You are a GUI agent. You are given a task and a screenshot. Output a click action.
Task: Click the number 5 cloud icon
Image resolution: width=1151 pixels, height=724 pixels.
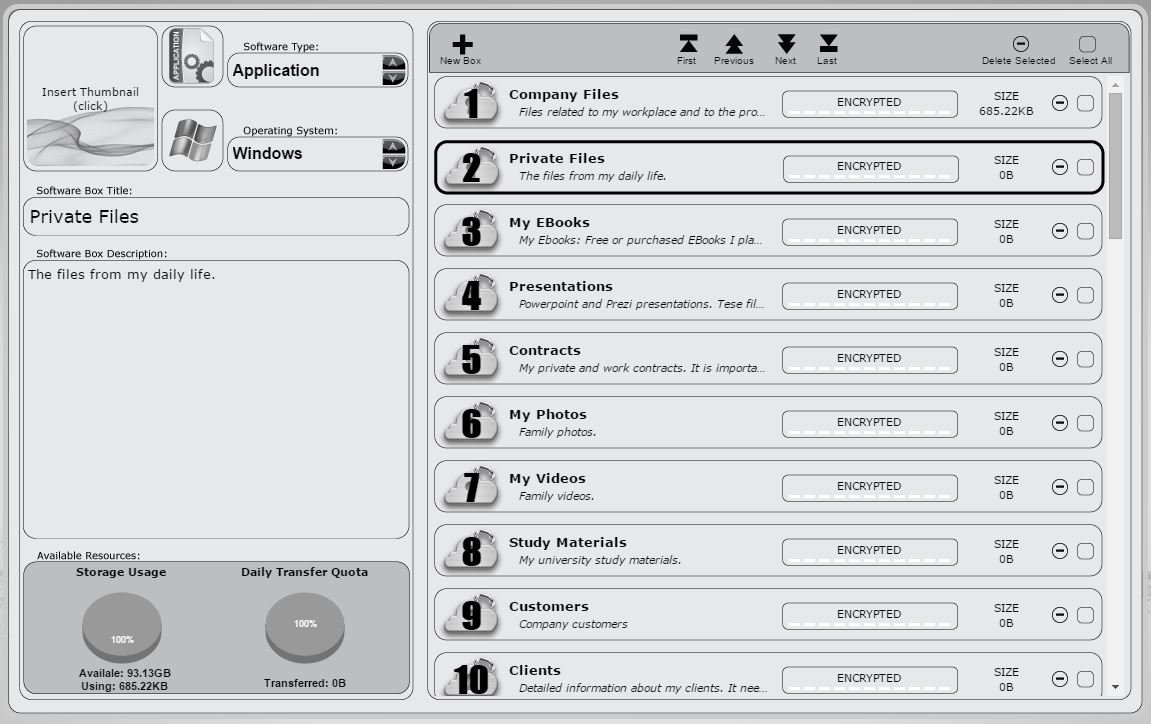tap(471, 359)
